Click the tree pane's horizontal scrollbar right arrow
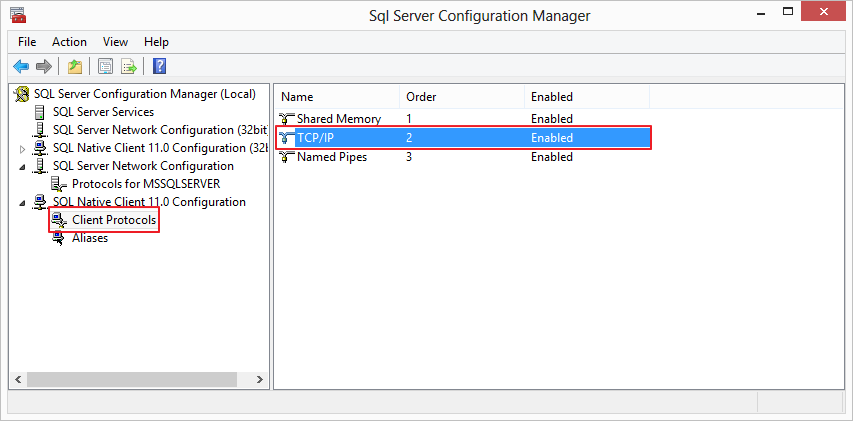This screenshot has width=853, height=421. [261, 380]
